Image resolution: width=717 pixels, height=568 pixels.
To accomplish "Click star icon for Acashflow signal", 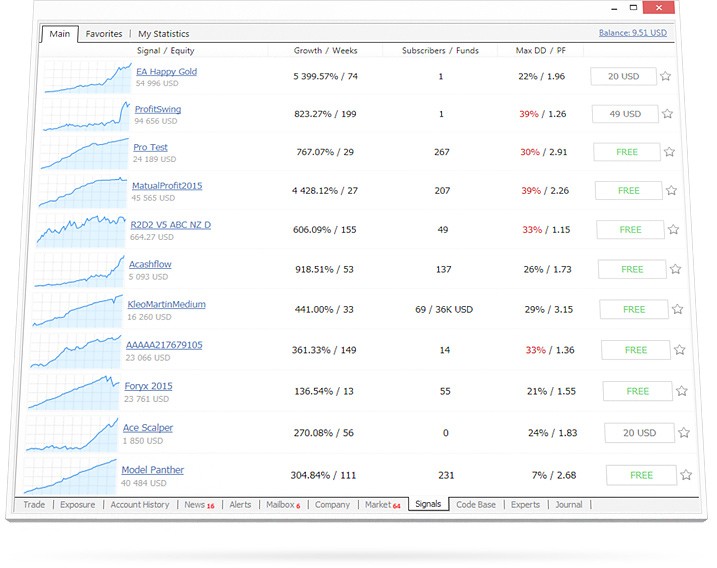I will 675,269.
